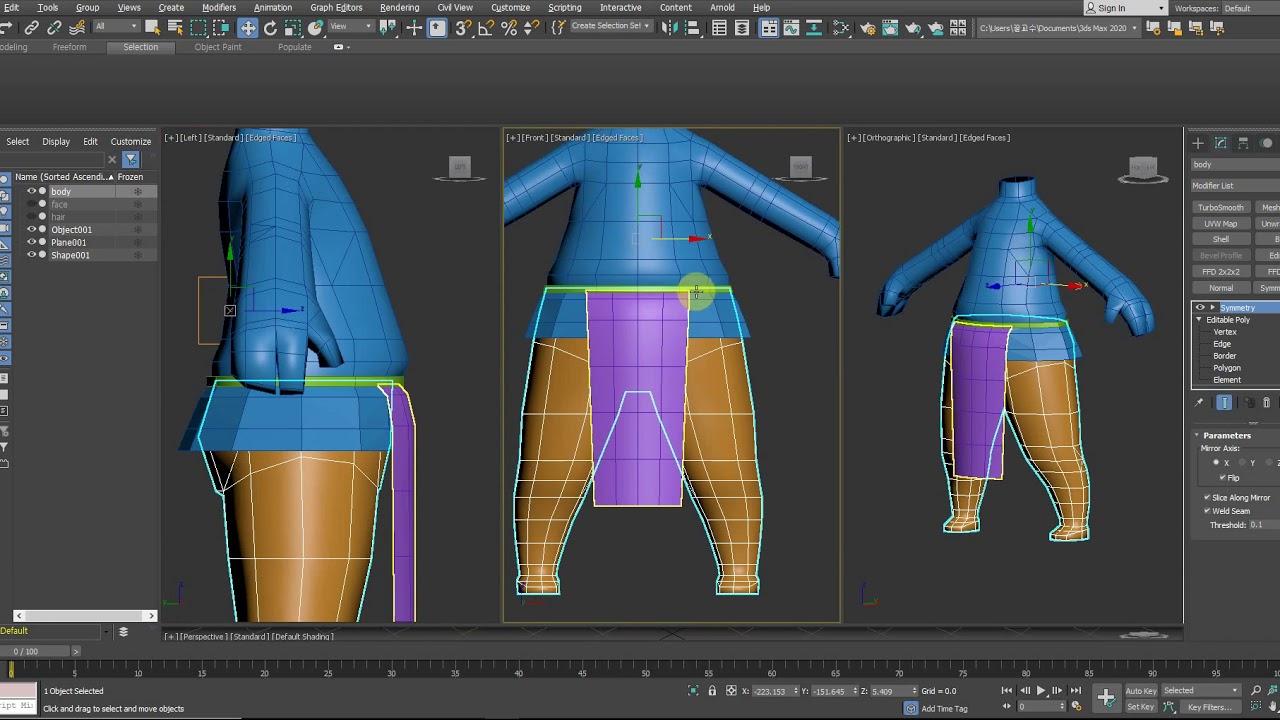The width and height of the screenshot is (1280, 720).
Task: Uncheck Slice Along Mirror checkbox
Action: (1207, 497)
